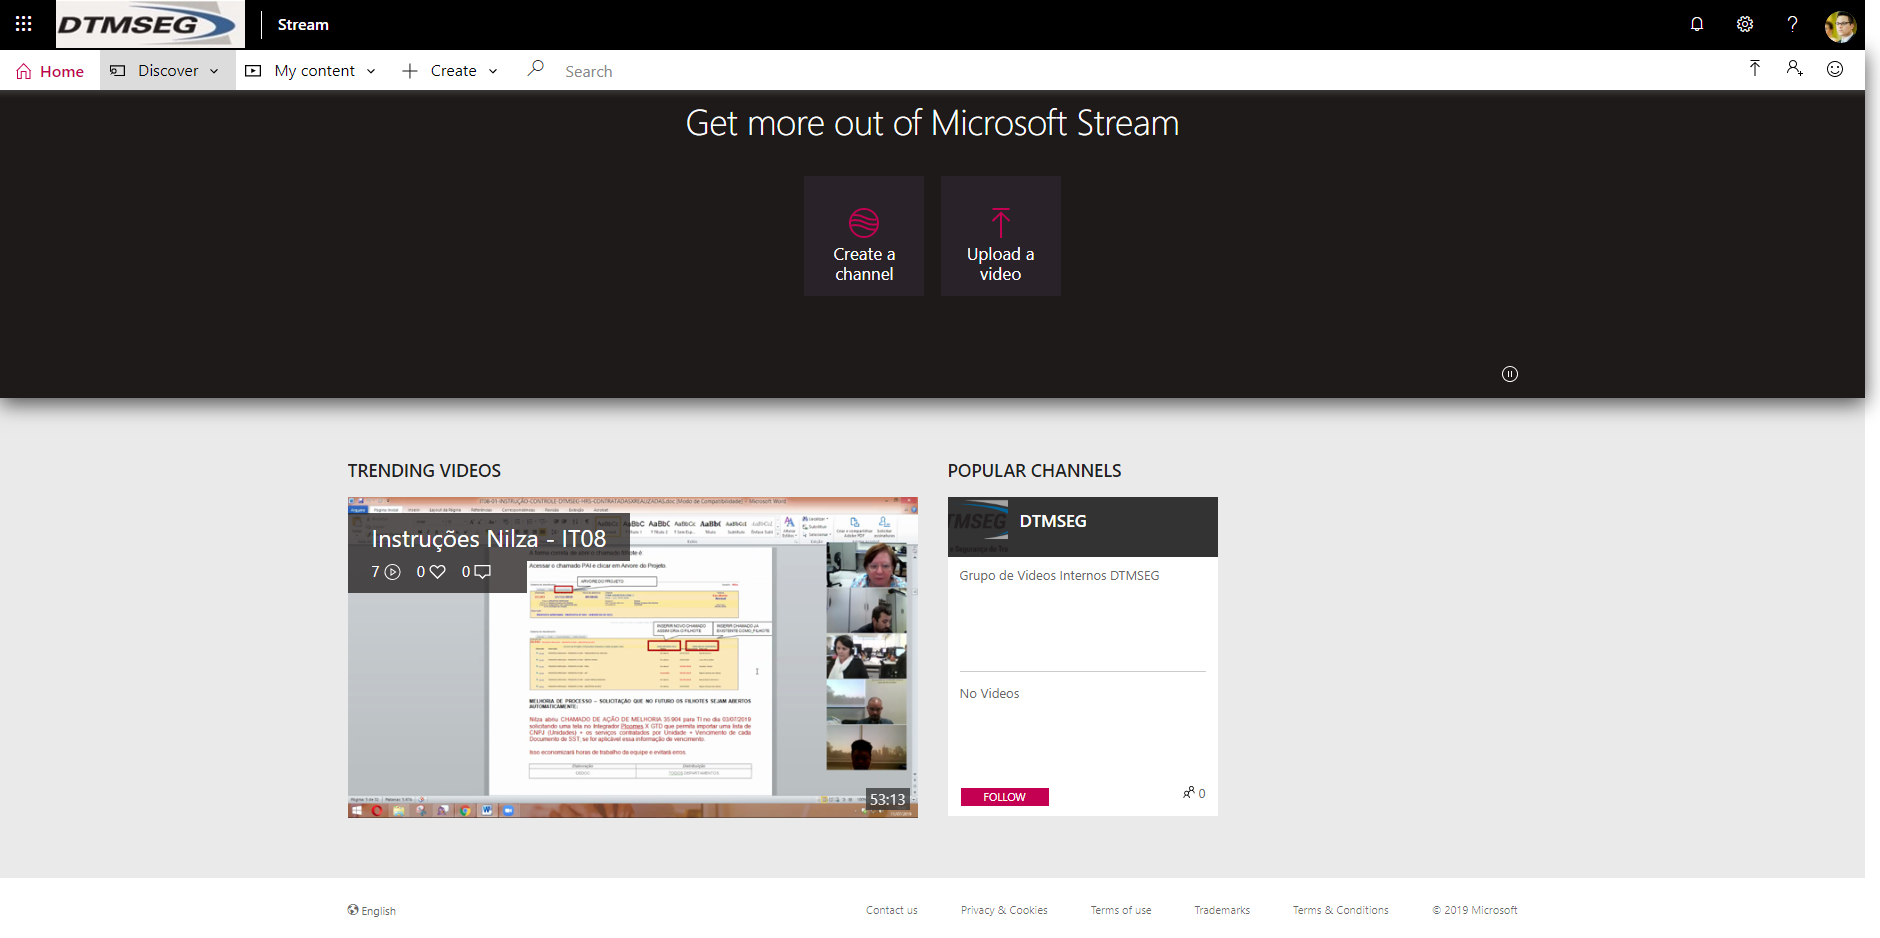1880x938 pixels.
Task: Click the upload arrow icon in navbar
Action: point(1754,68)
